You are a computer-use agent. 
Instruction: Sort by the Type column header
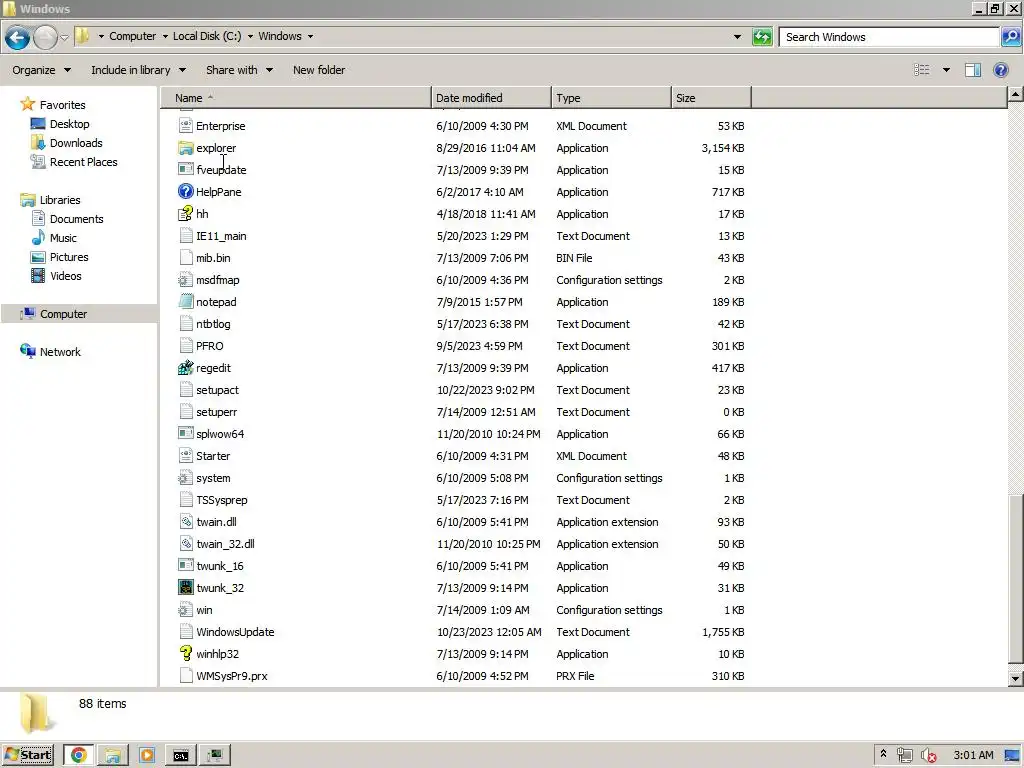coord(611,98)
